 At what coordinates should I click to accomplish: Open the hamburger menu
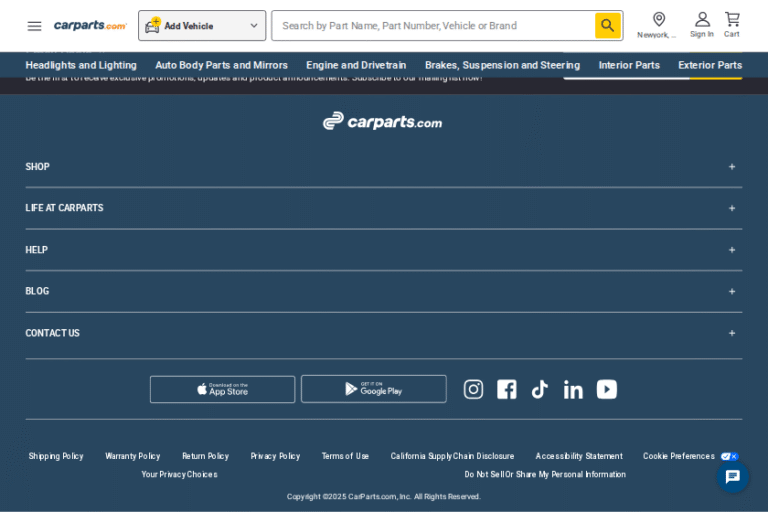[x=34, y=26]
